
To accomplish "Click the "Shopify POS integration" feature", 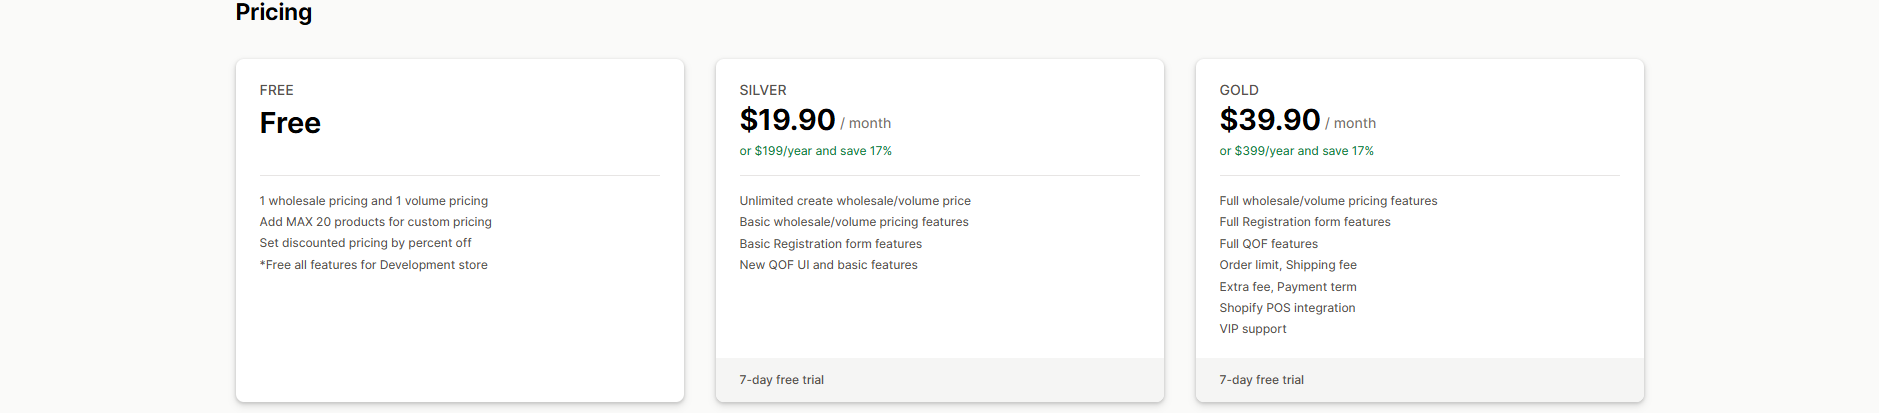I will (x=1287, y=308).
